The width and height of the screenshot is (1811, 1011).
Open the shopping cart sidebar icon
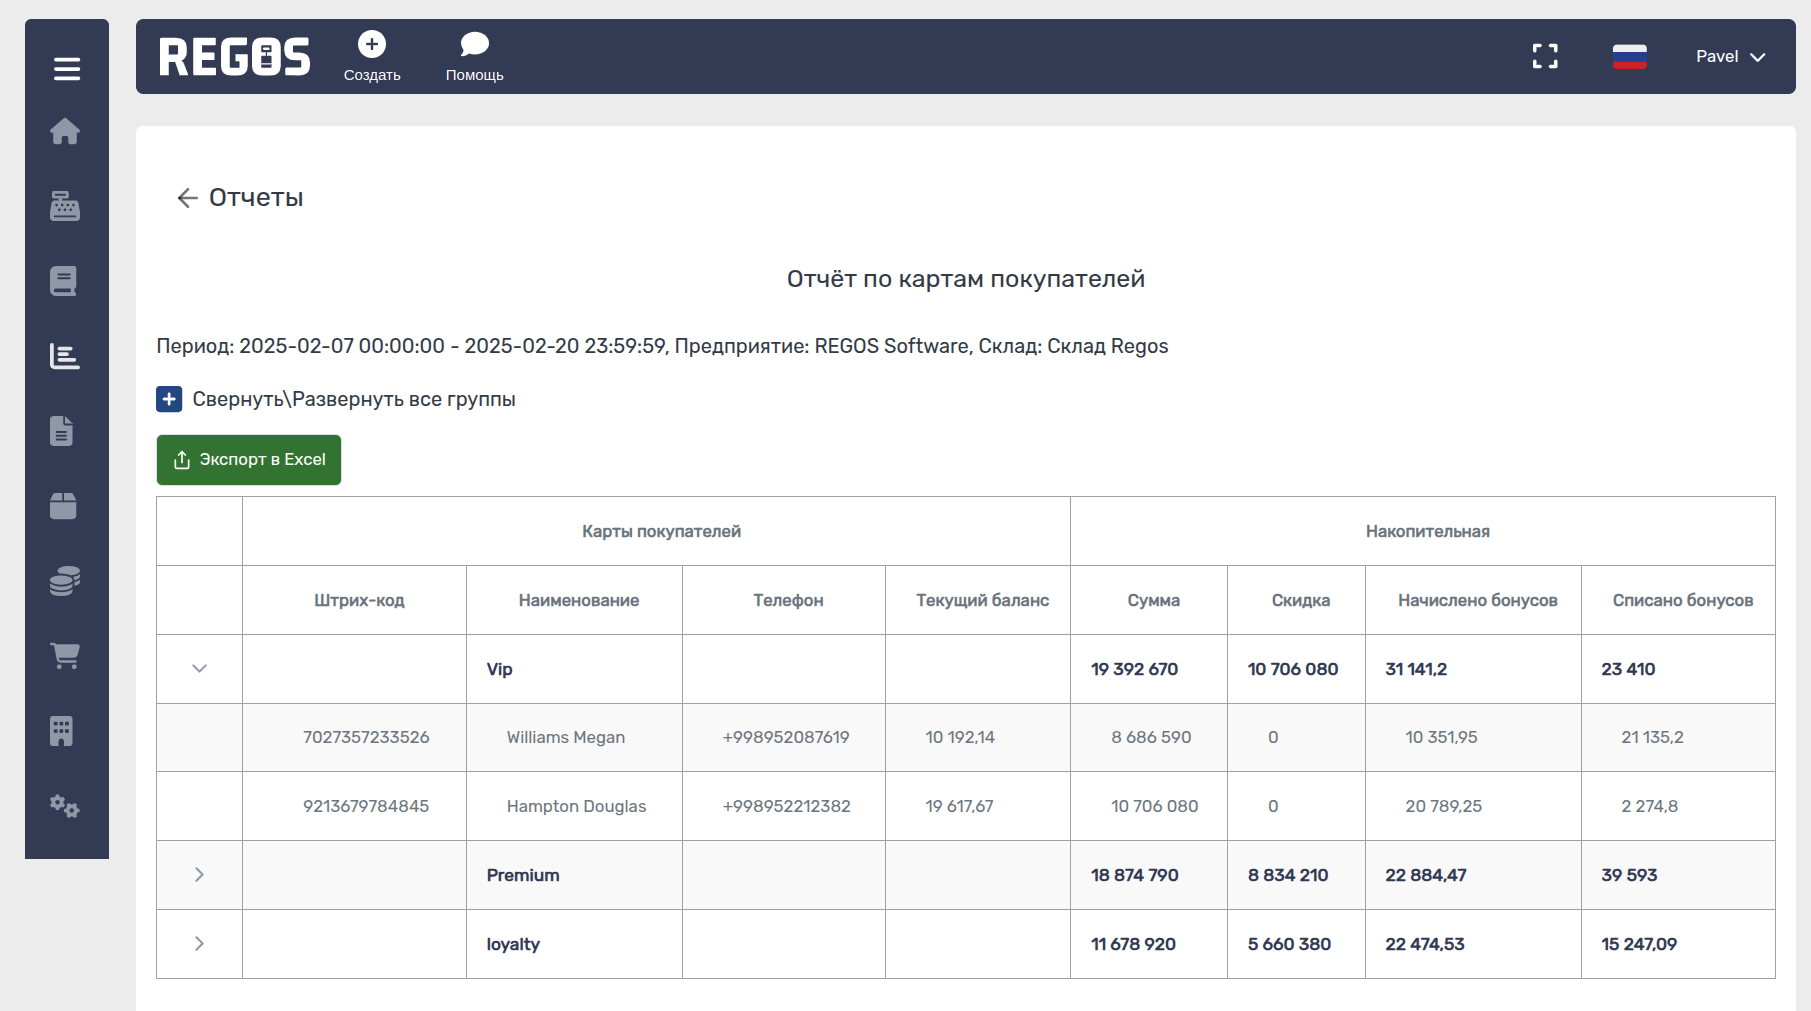click(x=65, y=656)
